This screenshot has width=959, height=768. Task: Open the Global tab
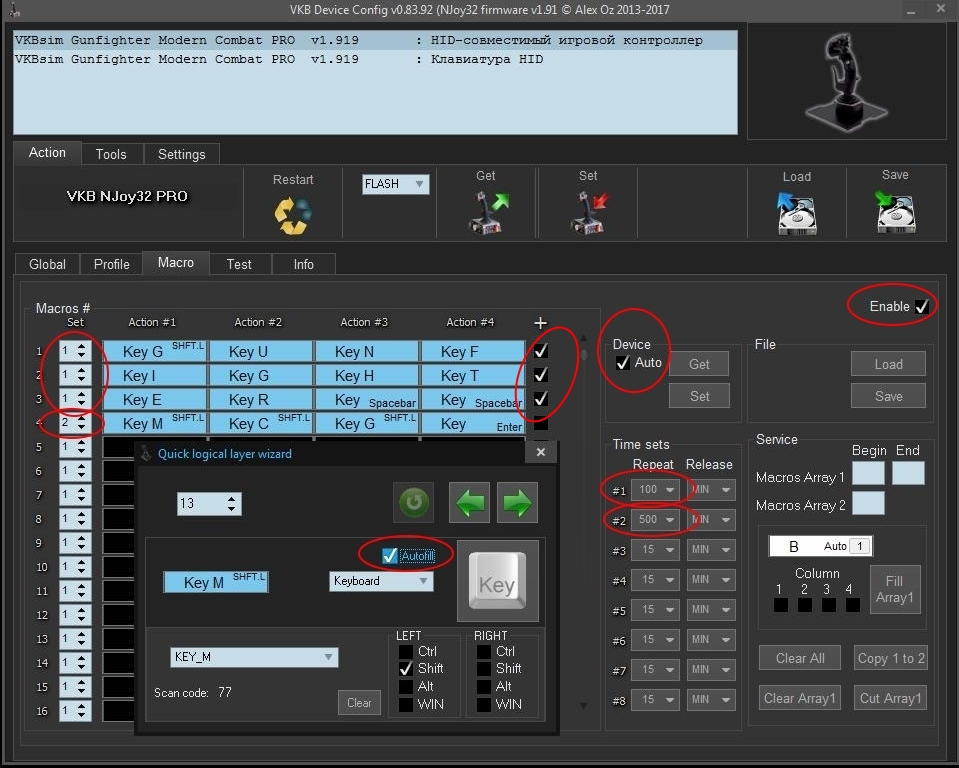47,264
